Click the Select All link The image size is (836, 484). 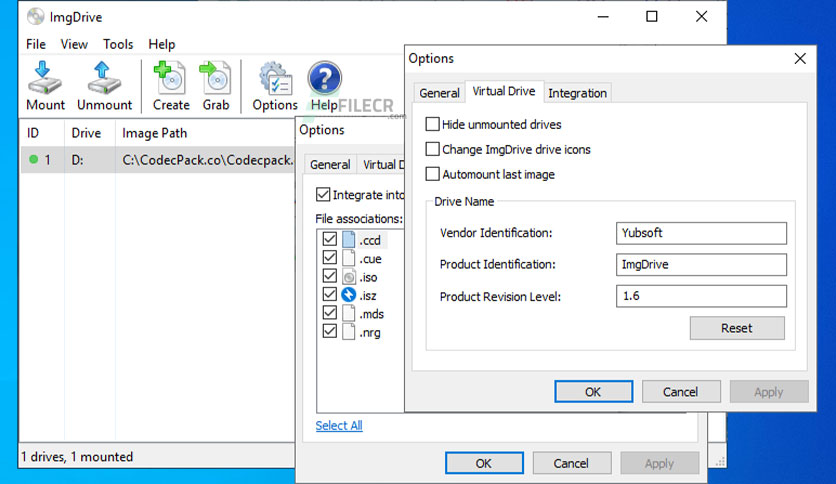tap(339, 425)
